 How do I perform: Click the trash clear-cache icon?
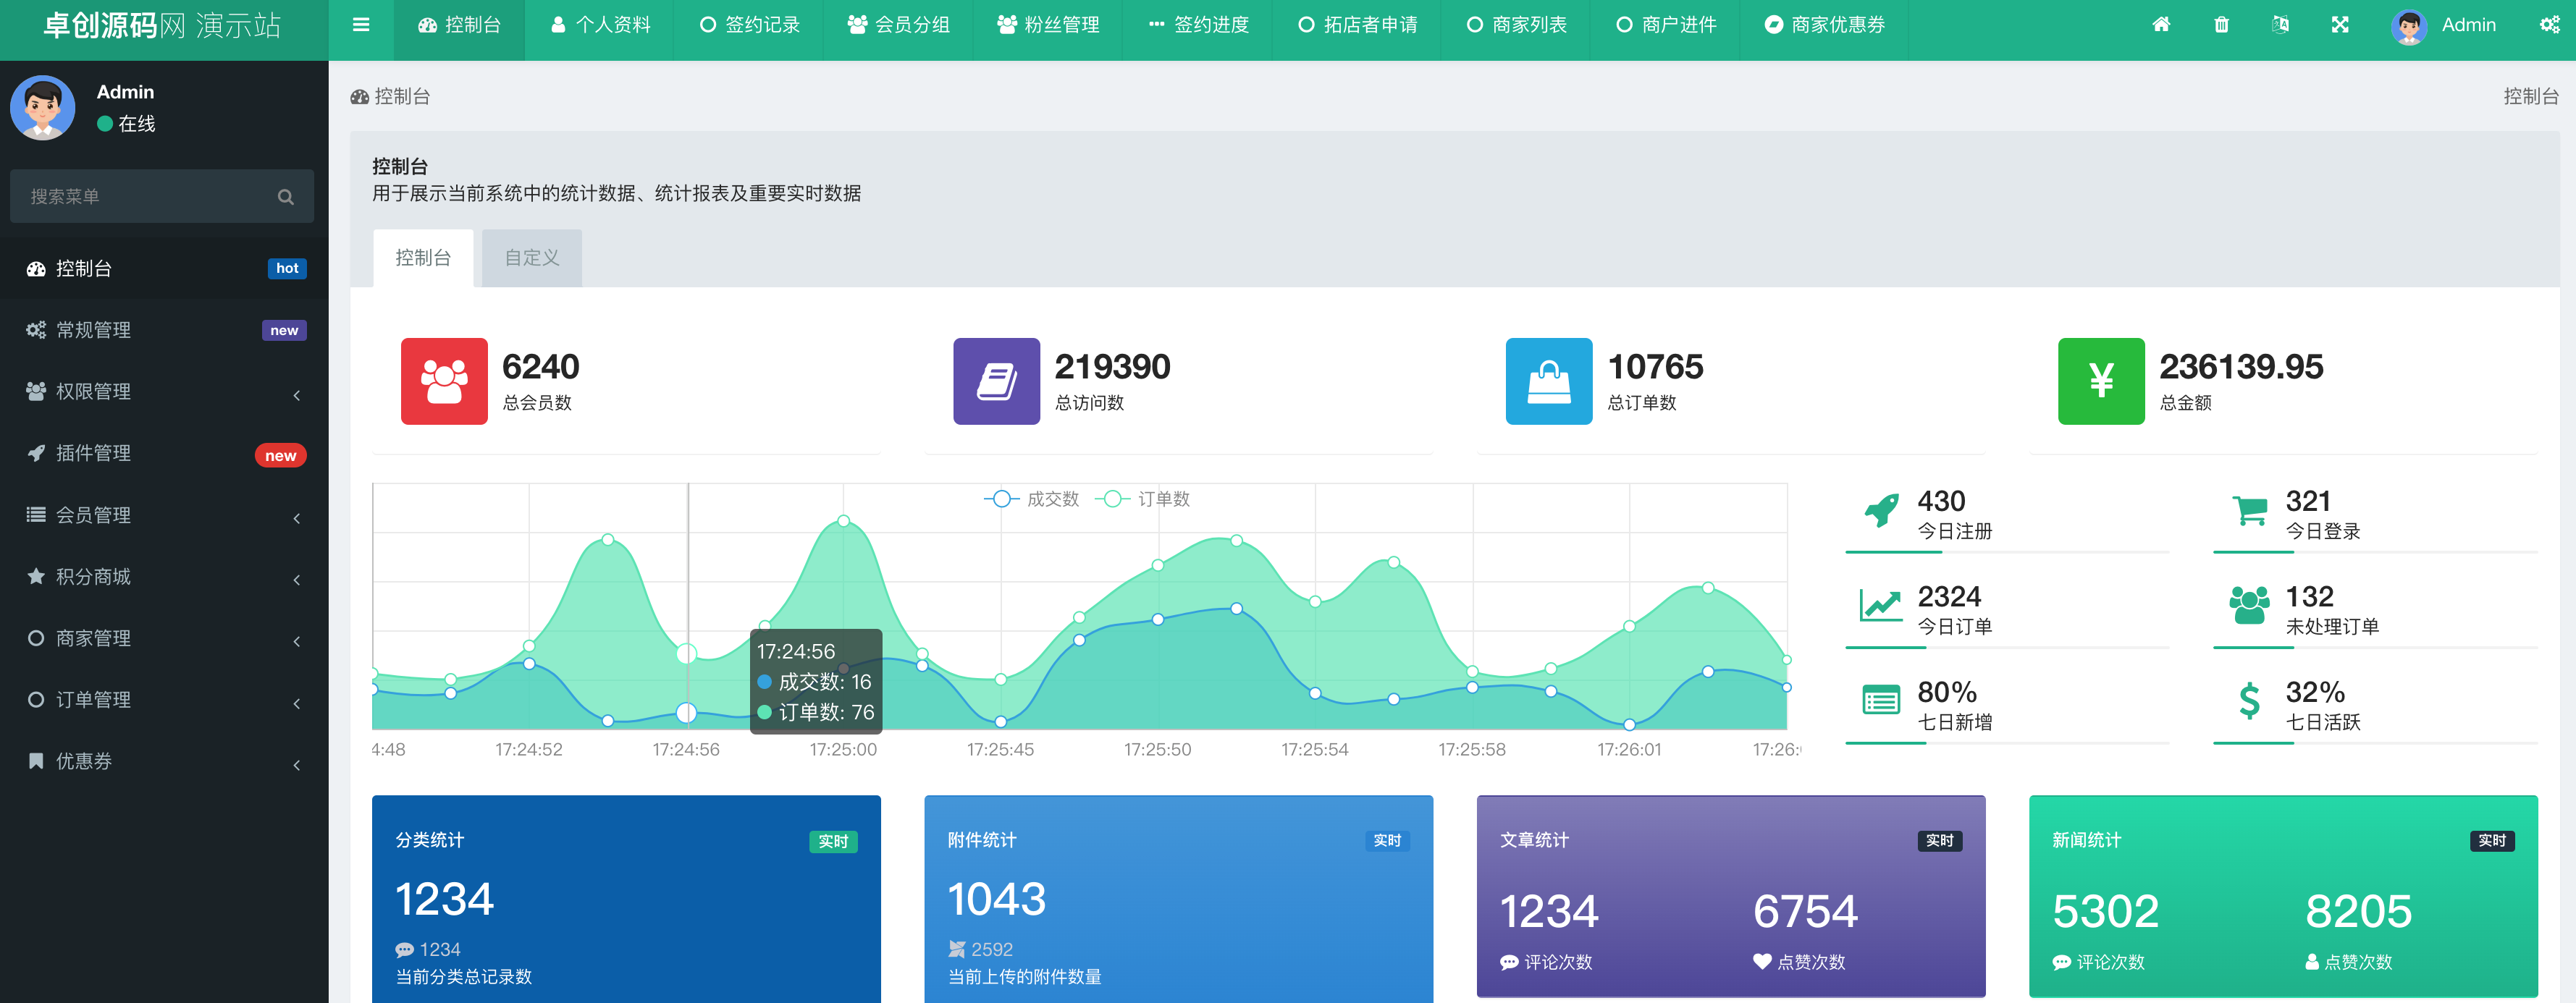(2221, 25)
